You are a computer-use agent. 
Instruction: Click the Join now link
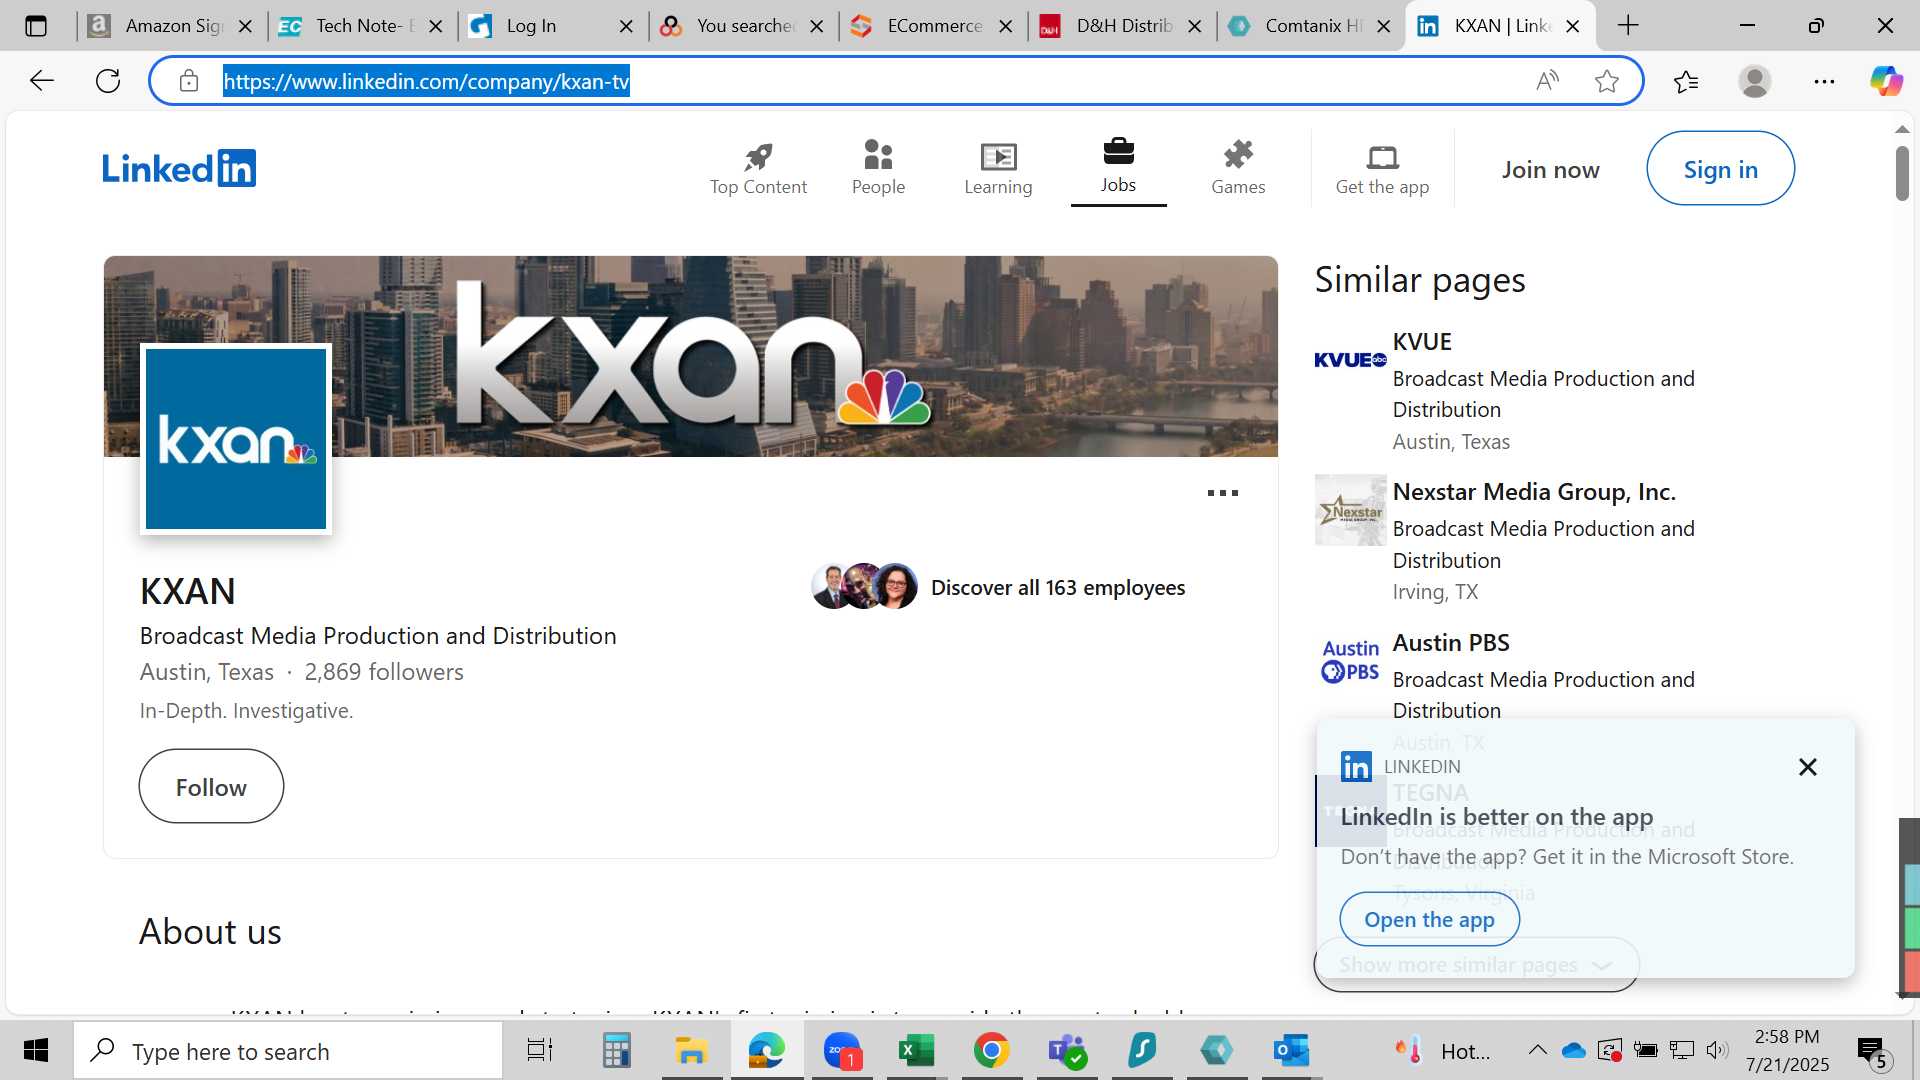pos(1550,170)
